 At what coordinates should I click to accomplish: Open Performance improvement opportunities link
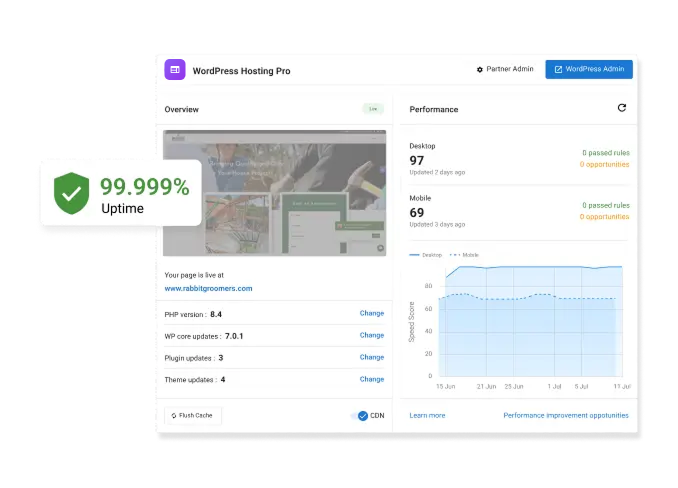pos(566,415)
